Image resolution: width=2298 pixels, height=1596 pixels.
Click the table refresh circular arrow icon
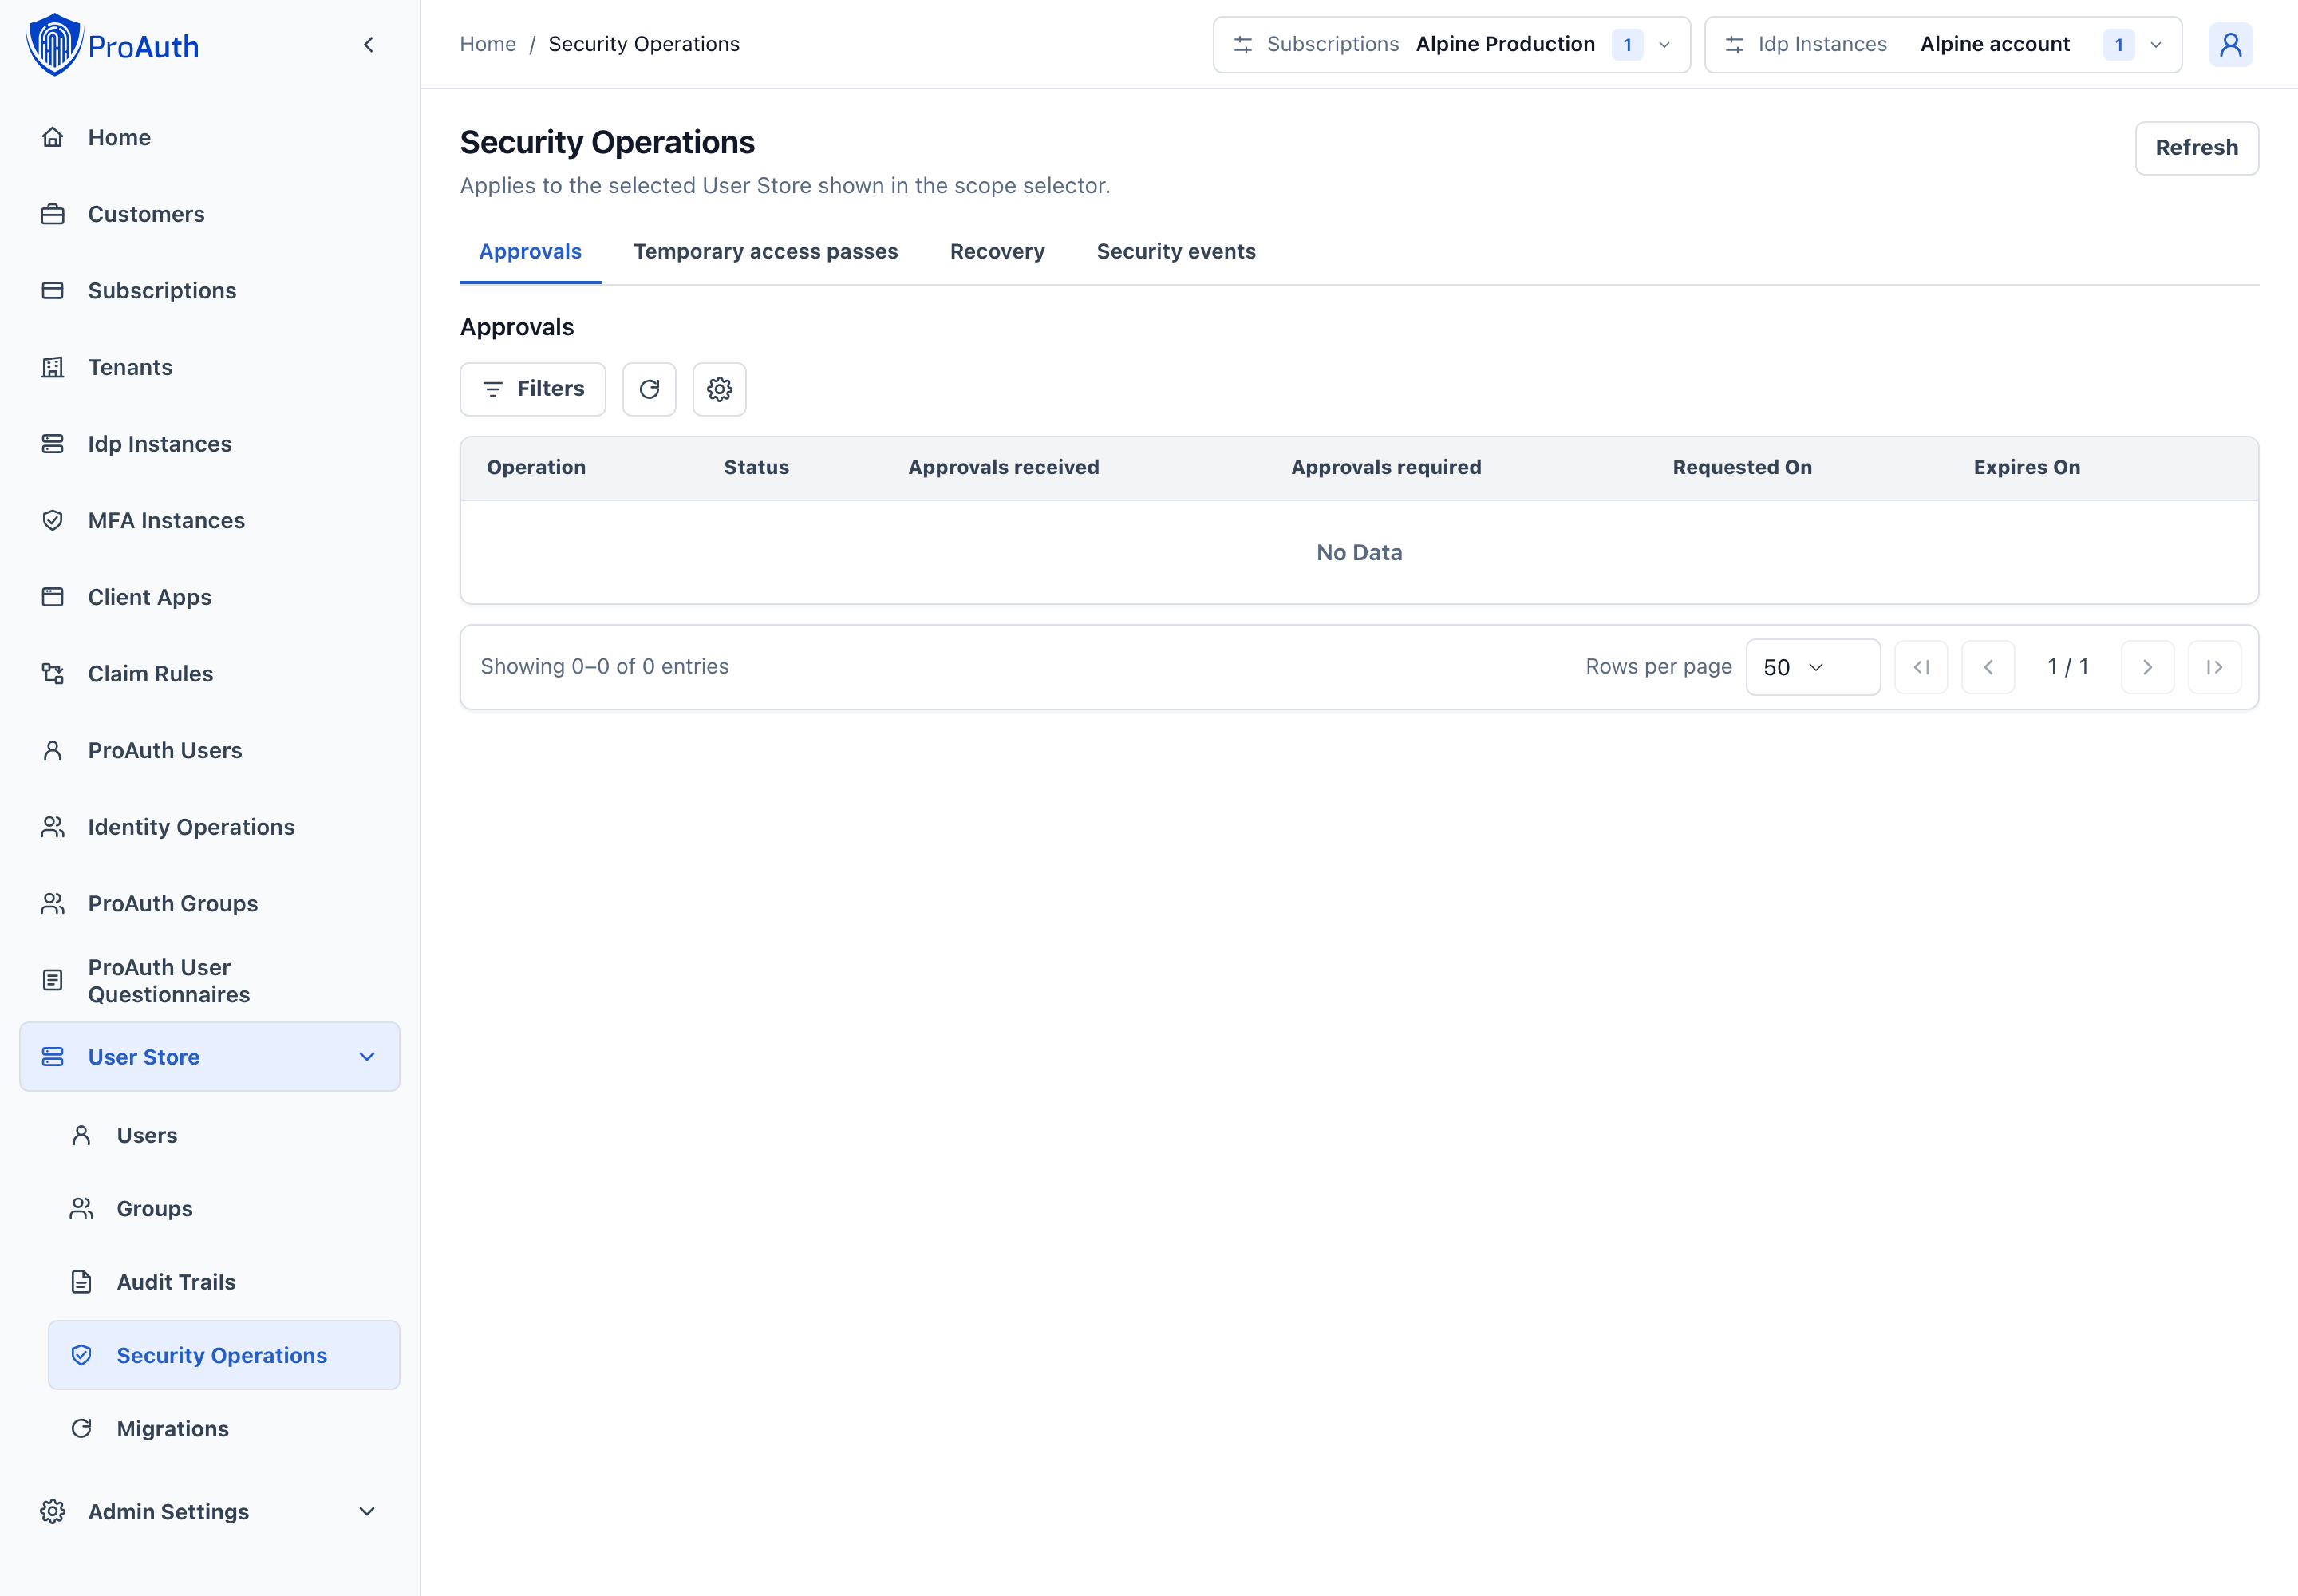[x=649, y=389]
